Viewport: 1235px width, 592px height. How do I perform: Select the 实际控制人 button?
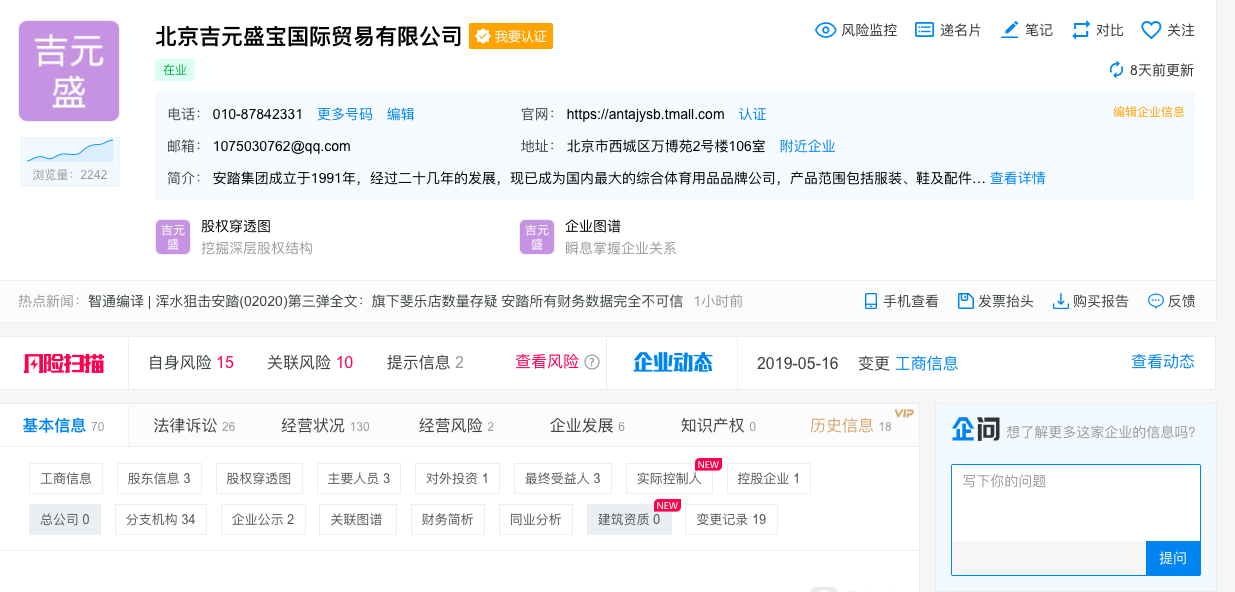[669, 479]
